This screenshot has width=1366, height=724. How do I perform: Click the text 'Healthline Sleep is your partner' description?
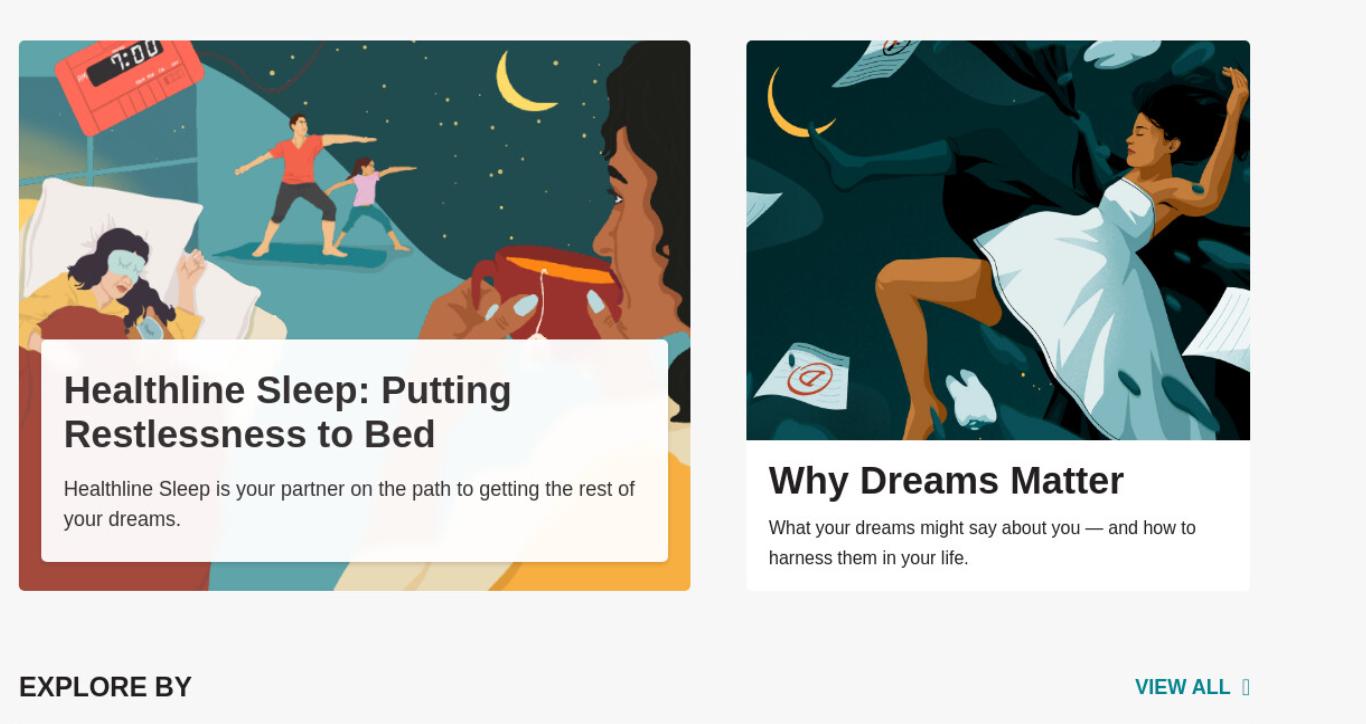349,504
